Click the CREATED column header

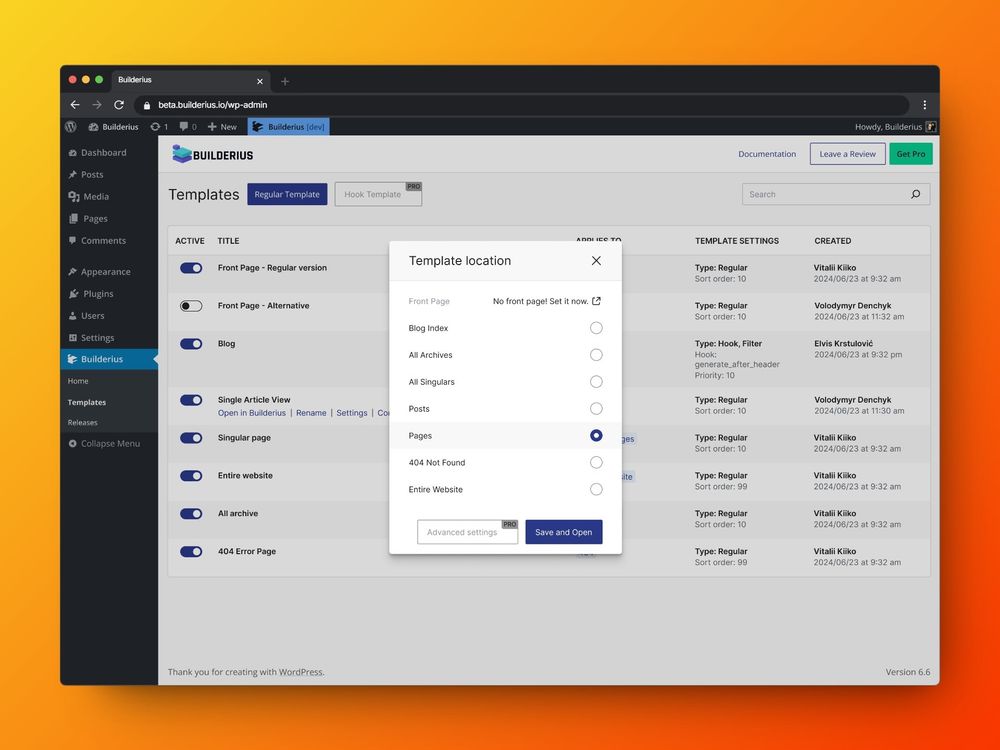tap(832, 240)
